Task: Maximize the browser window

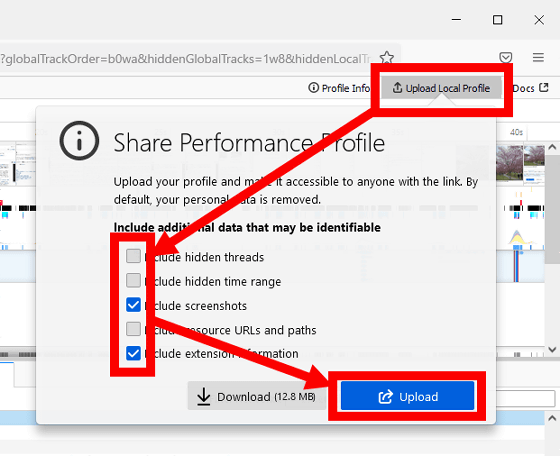Action: click(x=498, y=20)
